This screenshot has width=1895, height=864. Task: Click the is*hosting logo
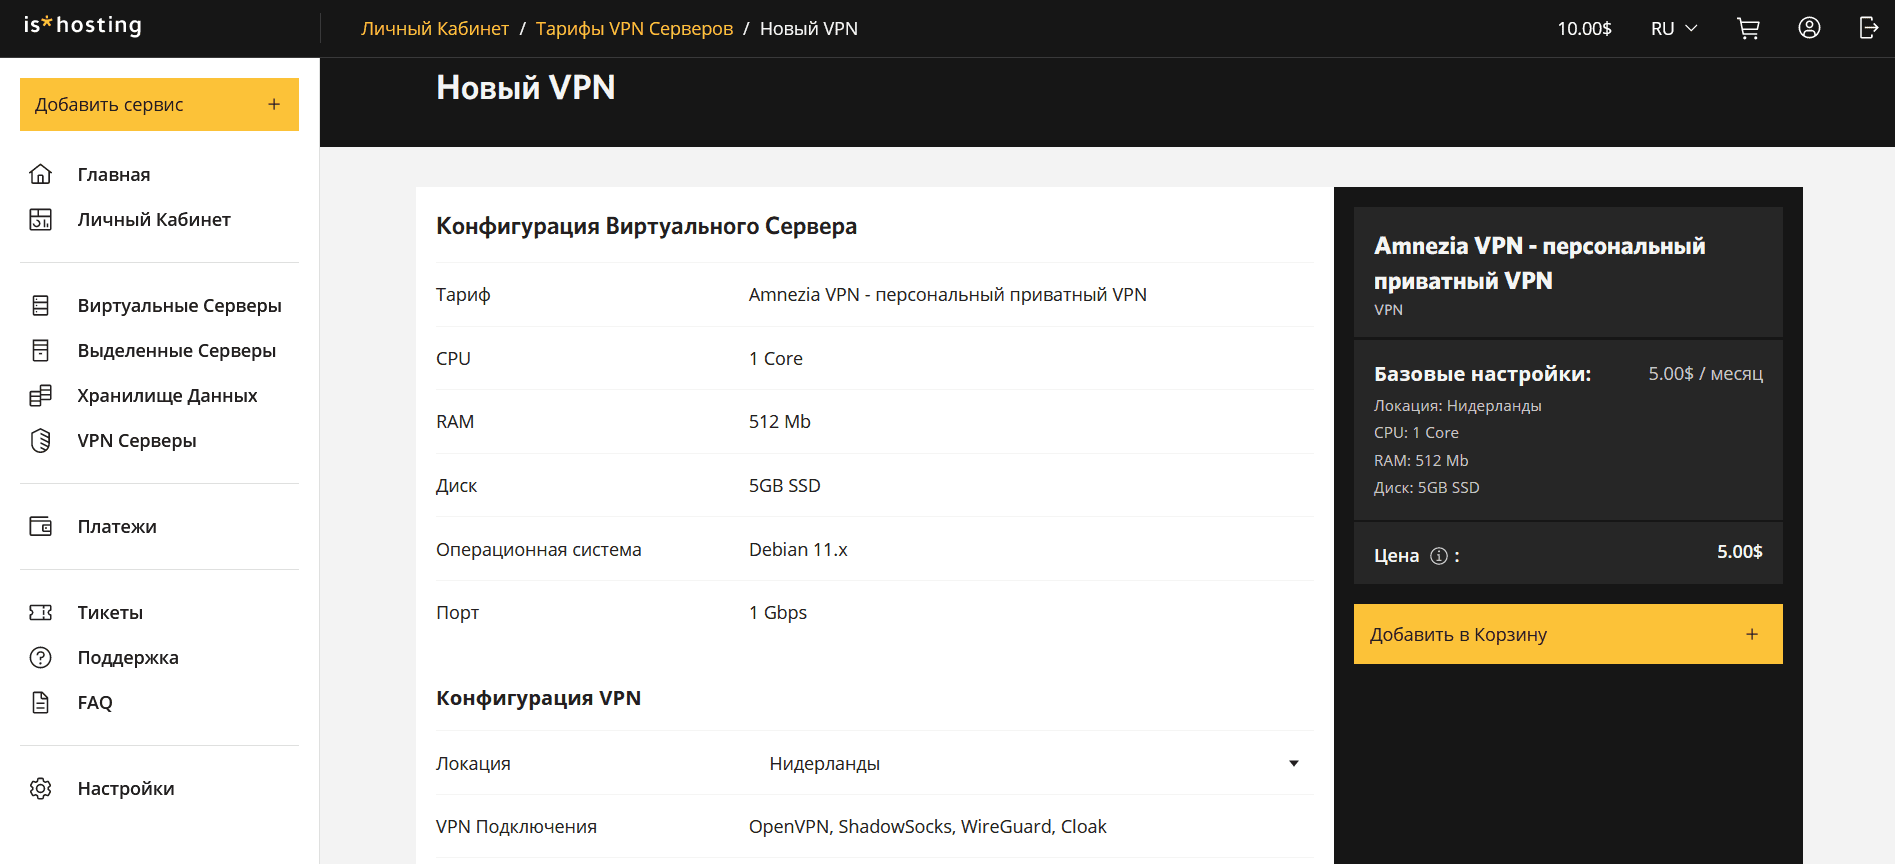pos(83,26)
